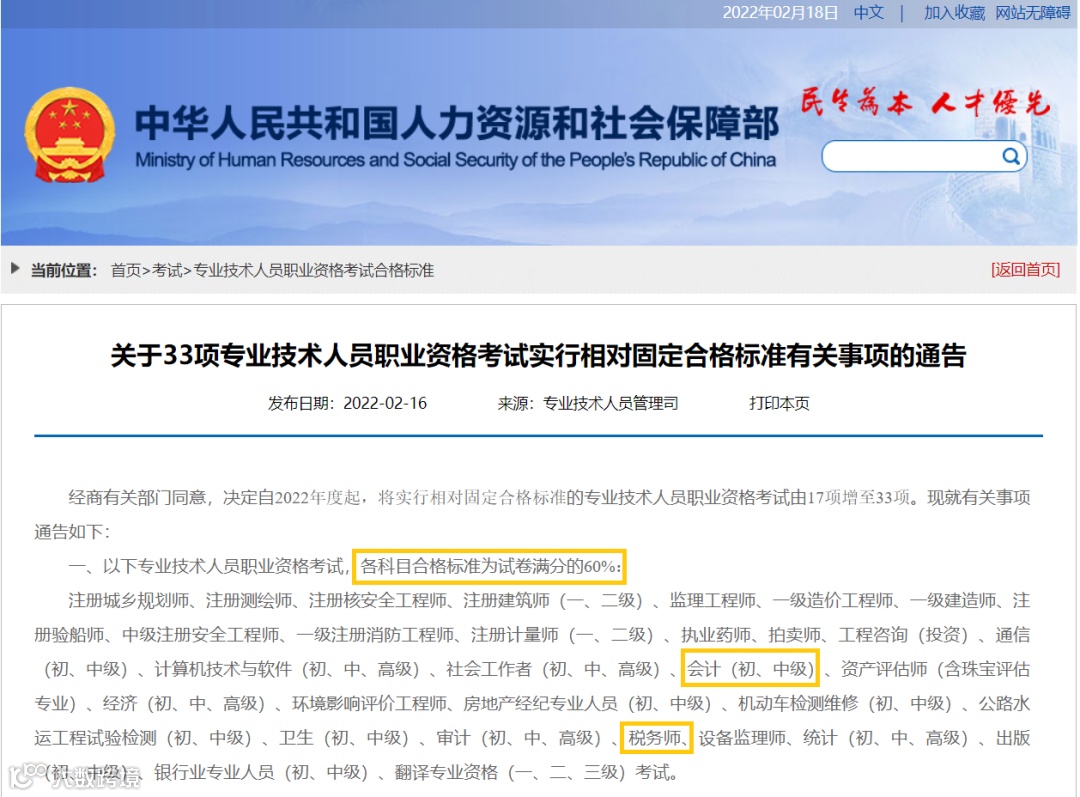
Task: Click the text 会计（初、中级）
Action: [x=750, y=669]
